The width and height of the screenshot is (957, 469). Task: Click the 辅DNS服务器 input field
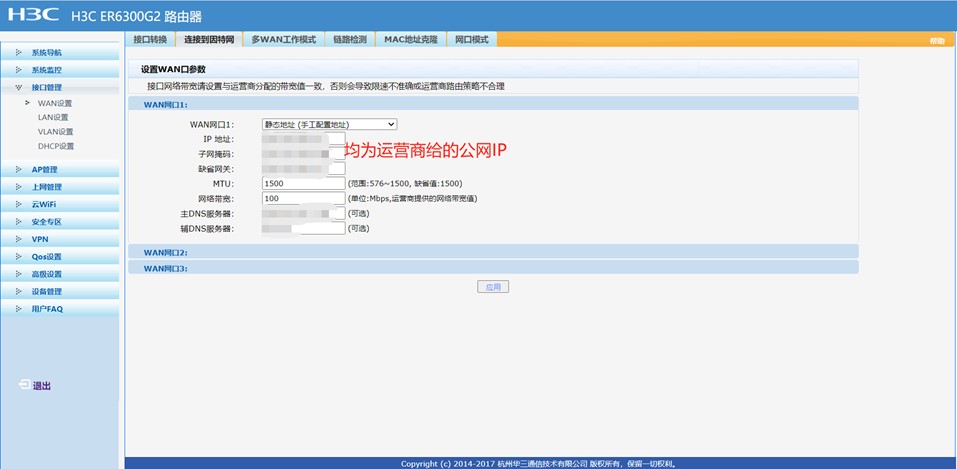click(x=303, y=228)
